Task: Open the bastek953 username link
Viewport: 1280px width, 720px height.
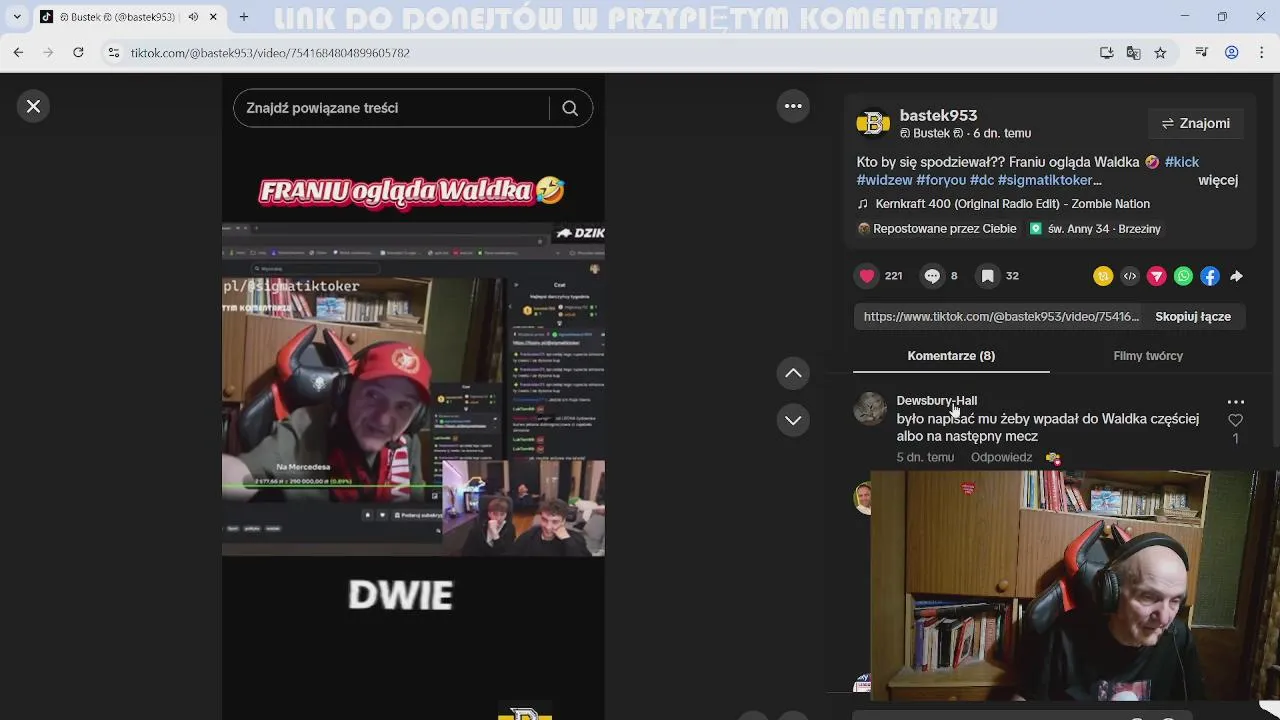Action: click(x=938, y=115)
